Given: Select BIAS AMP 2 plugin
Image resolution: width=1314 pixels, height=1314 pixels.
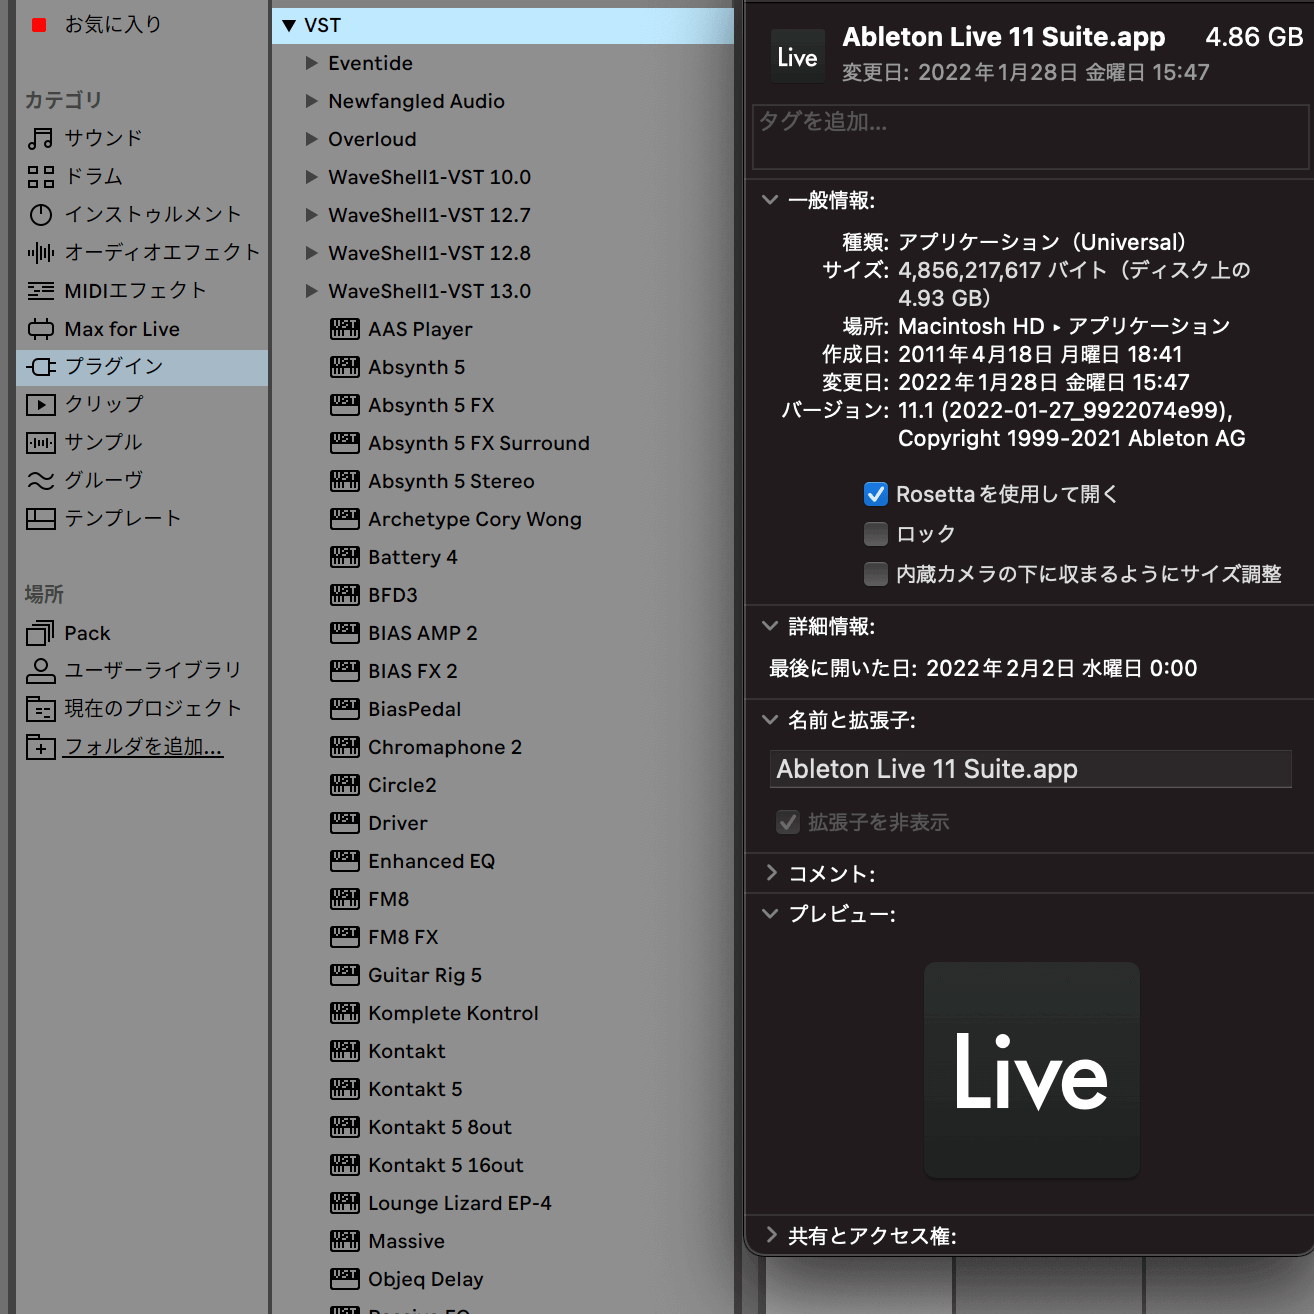Looking at the screenshot, I should point(422,633).
